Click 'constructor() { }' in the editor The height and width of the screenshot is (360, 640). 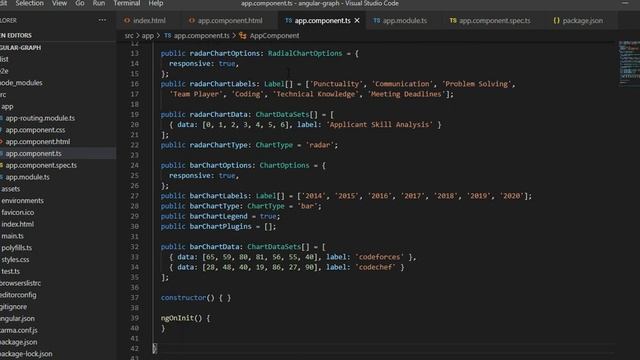196,298
